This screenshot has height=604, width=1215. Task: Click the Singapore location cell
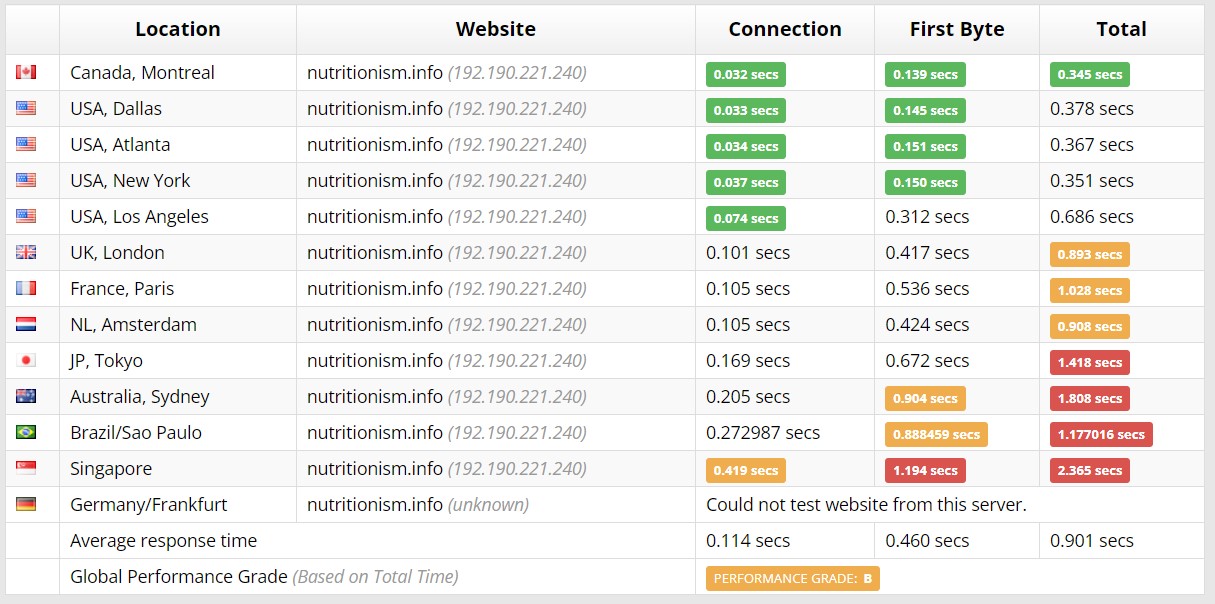coord(178,468)
